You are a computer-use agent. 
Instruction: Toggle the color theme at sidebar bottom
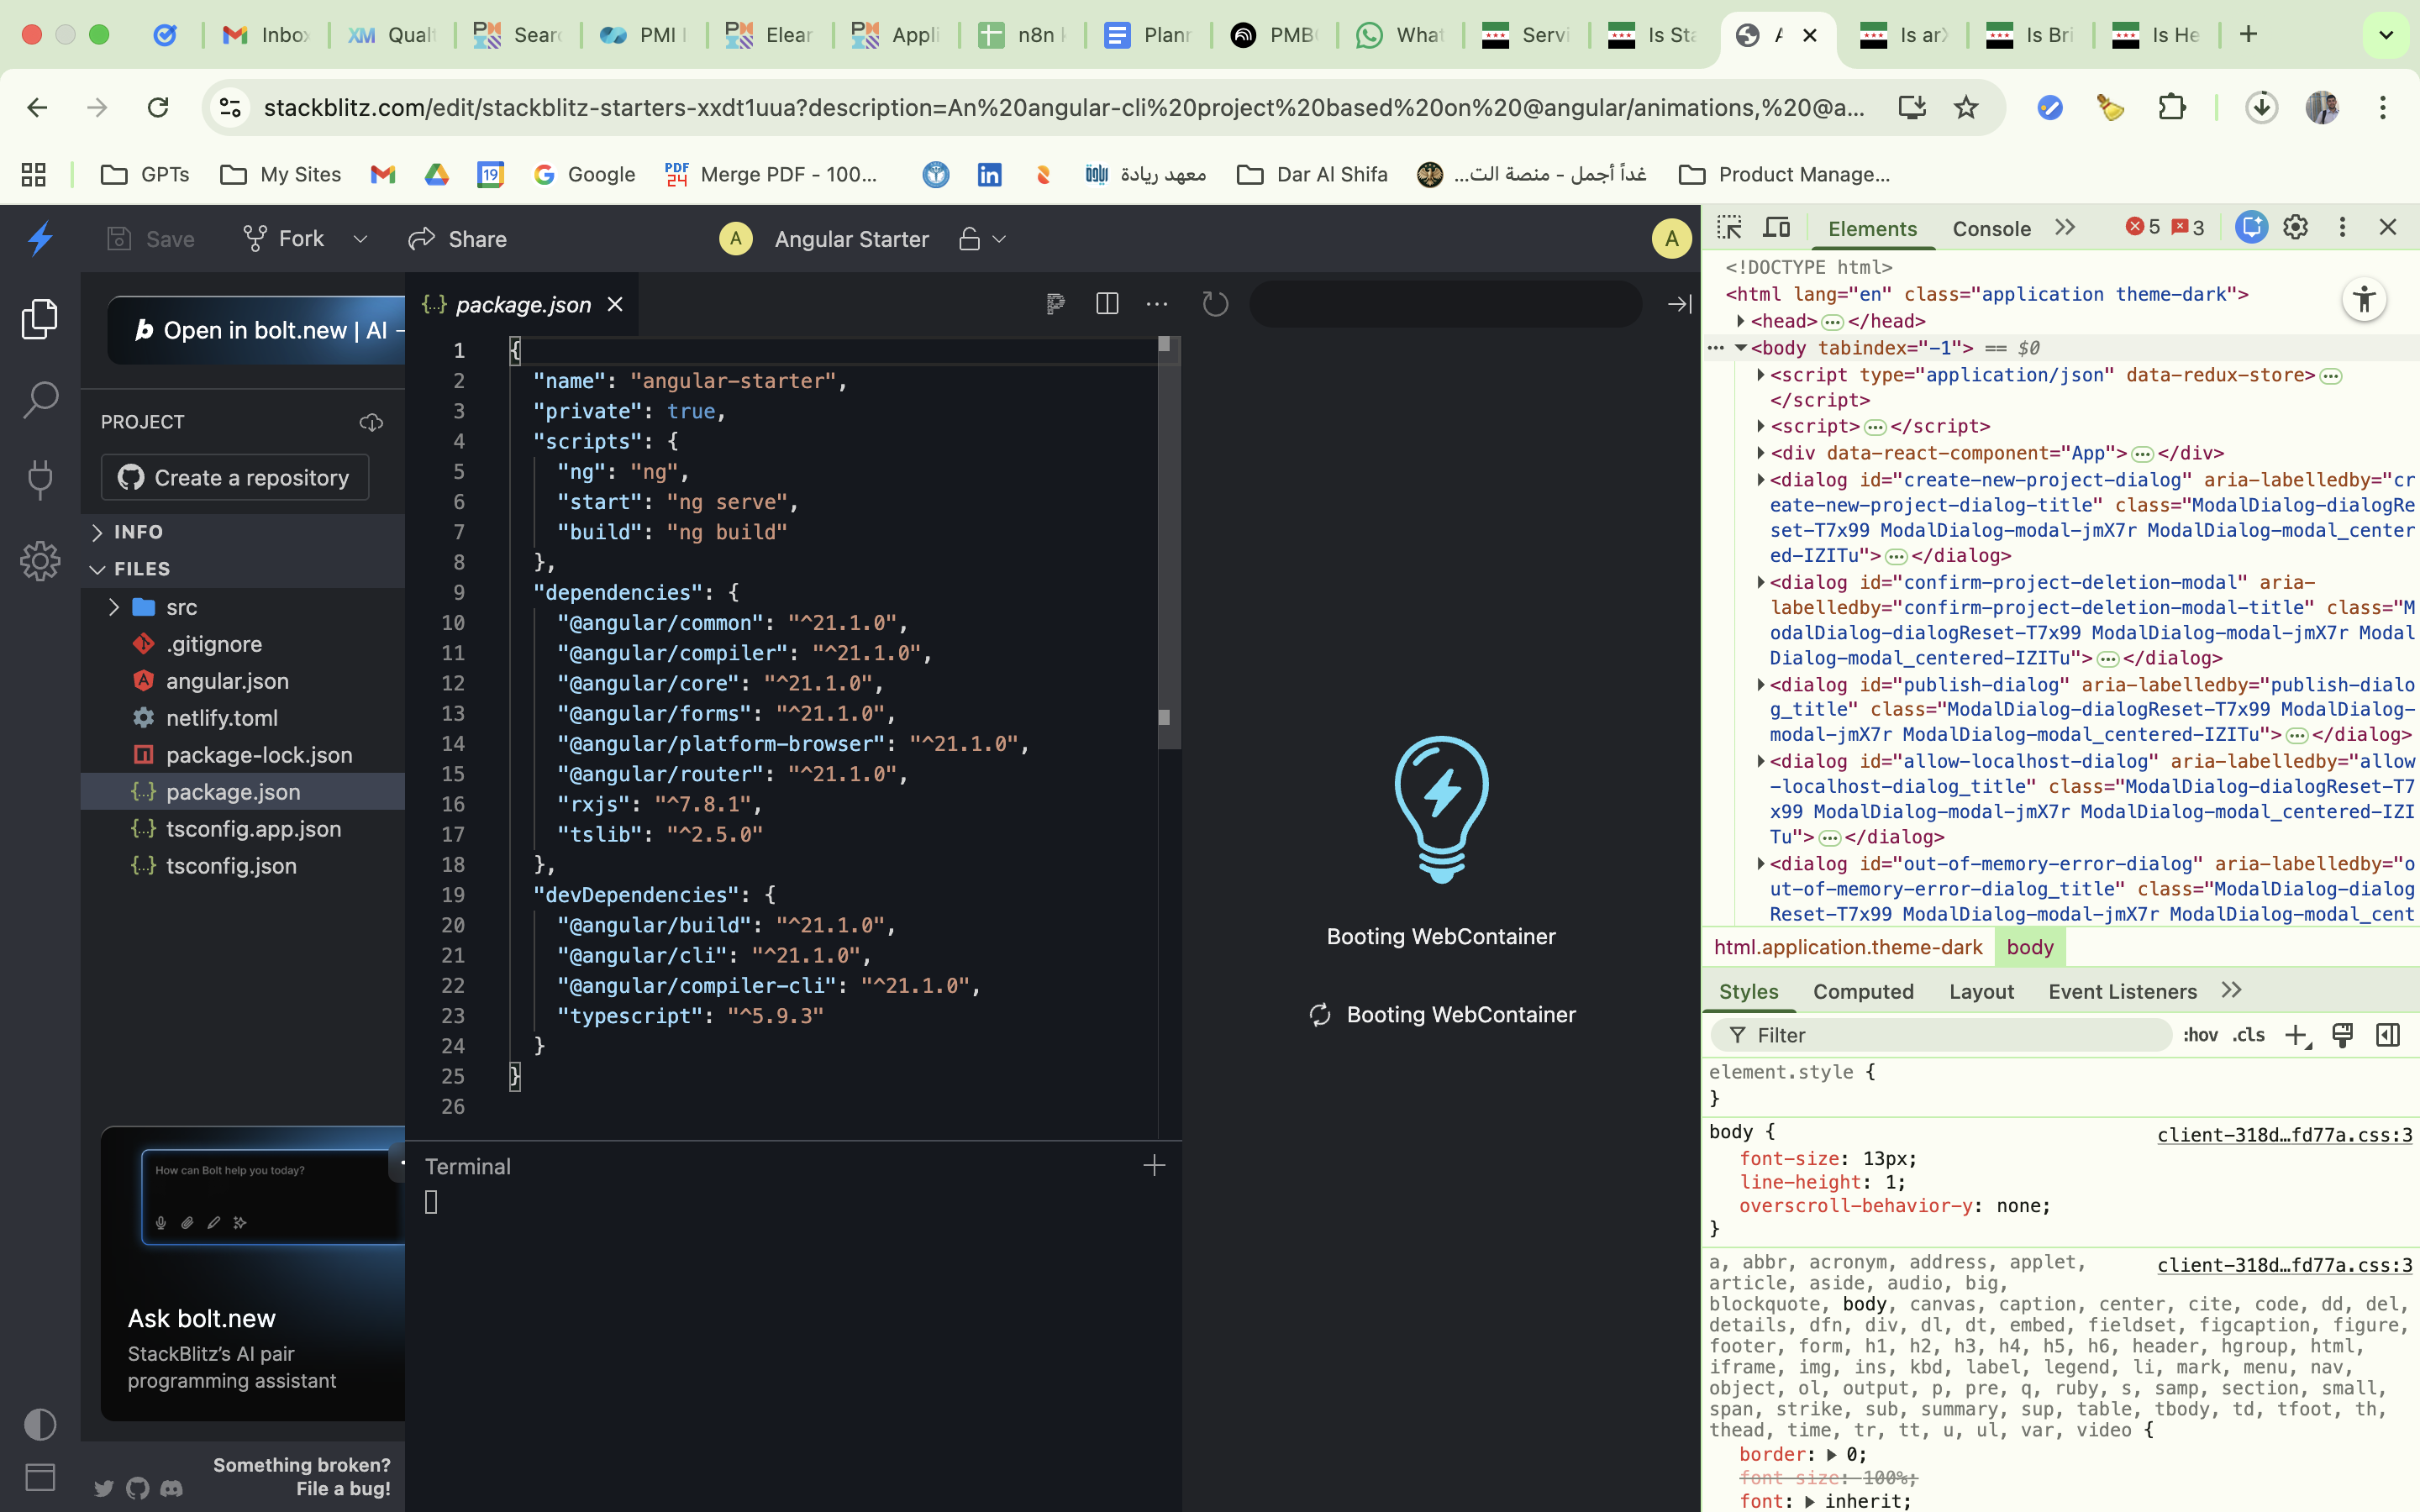[40, 1424]
